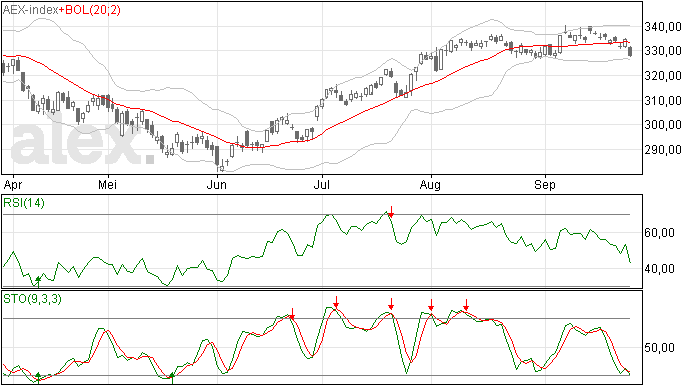Click the green buy arrow on RSI panel

click(38, 282)
